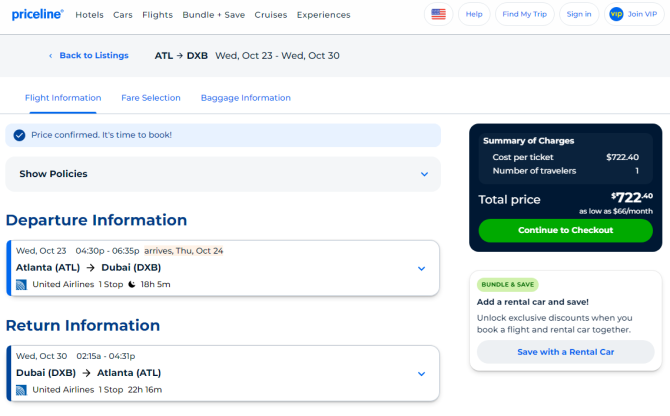
Task: Click '02:15a - 04:31p' return times
Action: (106, 356)
